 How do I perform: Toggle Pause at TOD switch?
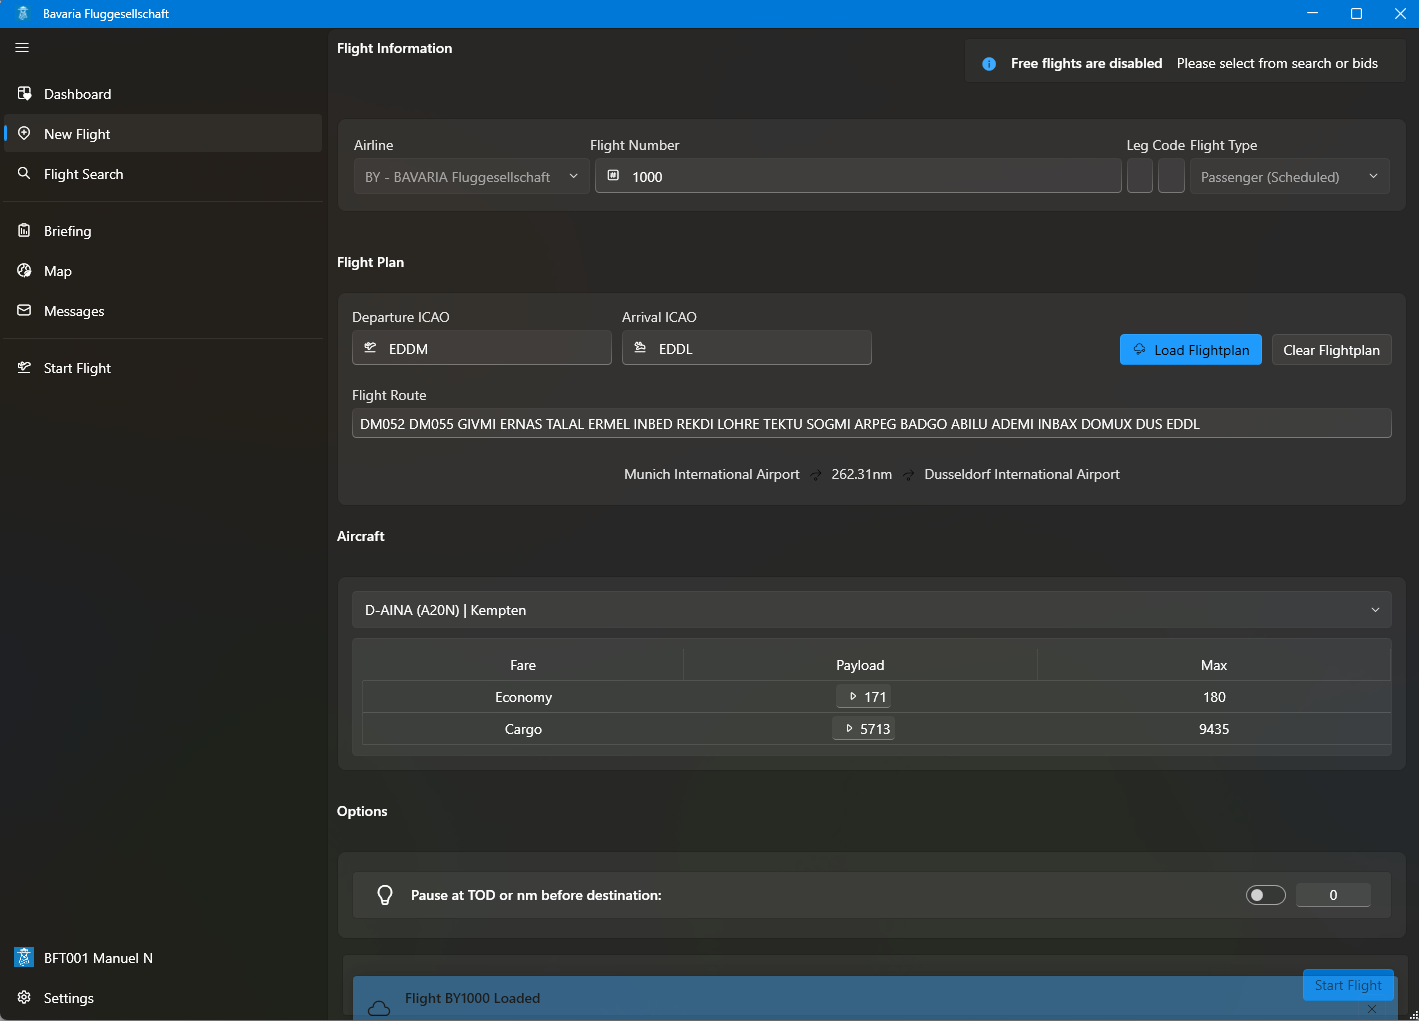point(1265,895)
